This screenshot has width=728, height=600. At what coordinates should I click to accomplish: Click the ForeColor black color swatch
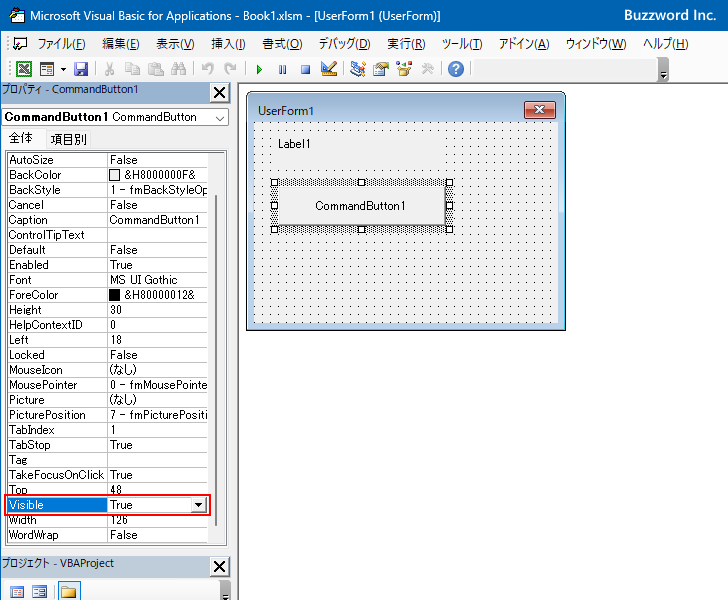[114, 295]
